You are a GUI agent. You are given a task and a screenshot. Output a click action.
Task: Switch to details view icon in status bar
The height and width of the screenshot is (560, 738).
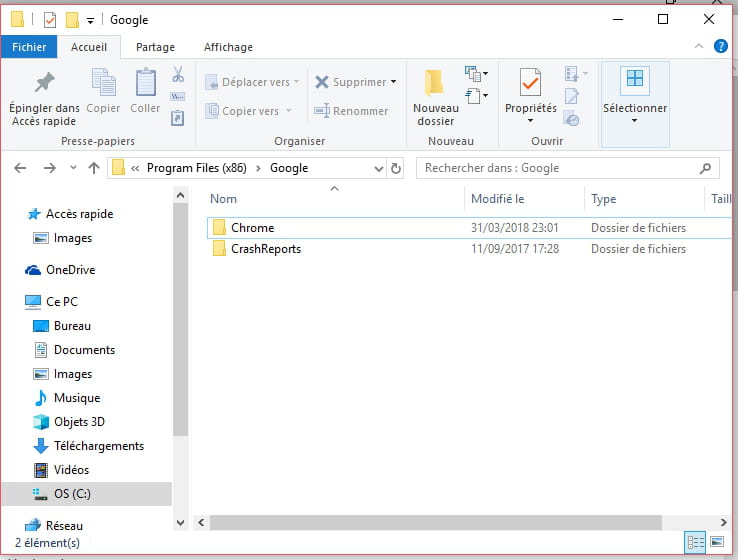tap(695, 543)
